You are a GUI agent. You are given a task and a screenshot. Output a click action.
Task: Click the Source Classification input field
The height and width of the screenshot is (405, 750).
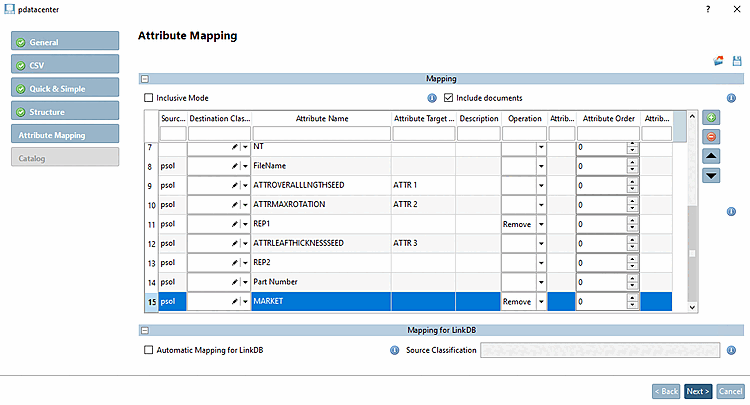600,350
